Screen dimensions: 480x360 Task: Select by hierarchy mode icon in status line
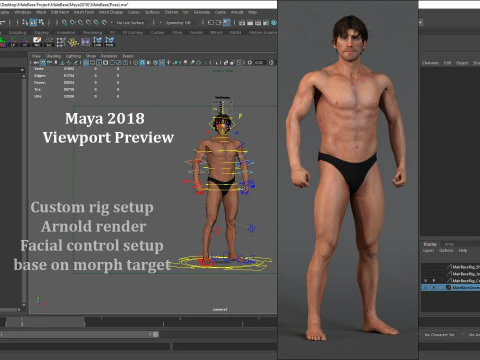[25, 22]
